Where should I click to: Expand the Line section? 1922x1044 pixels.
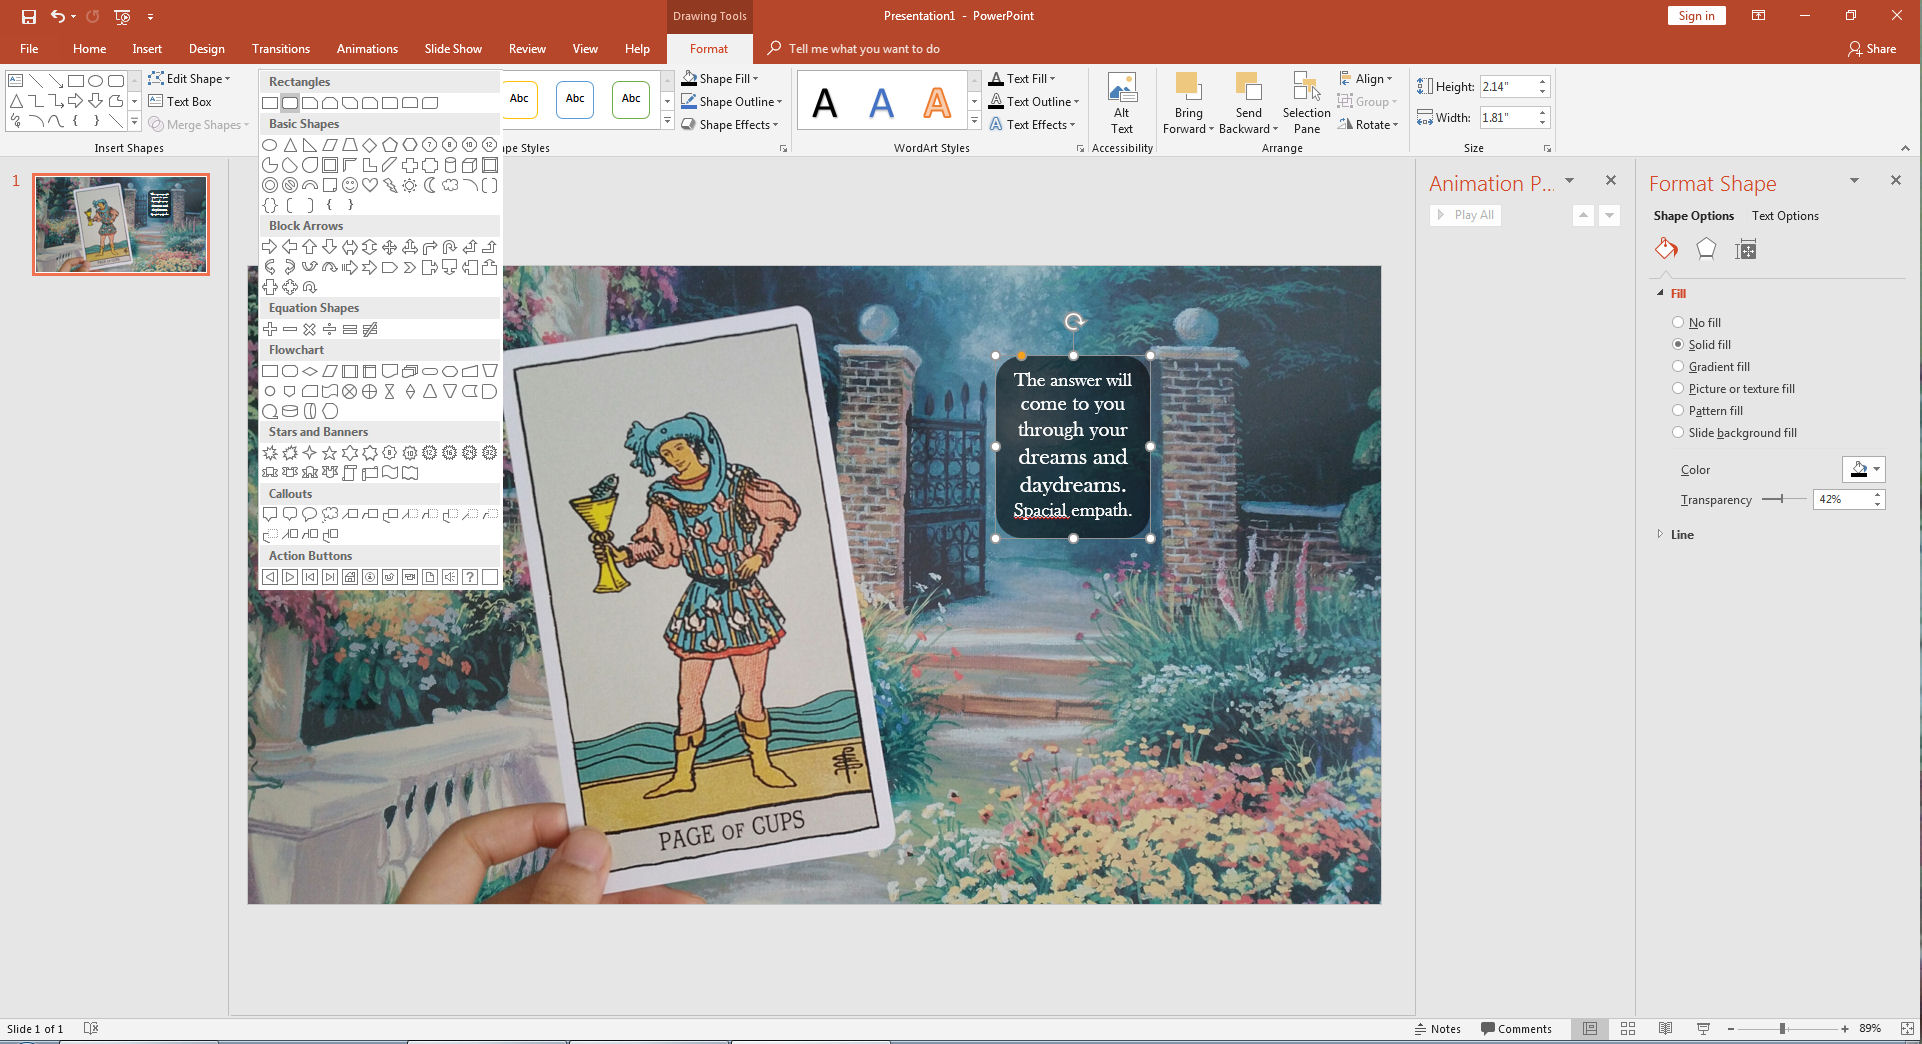(1682, 534)
